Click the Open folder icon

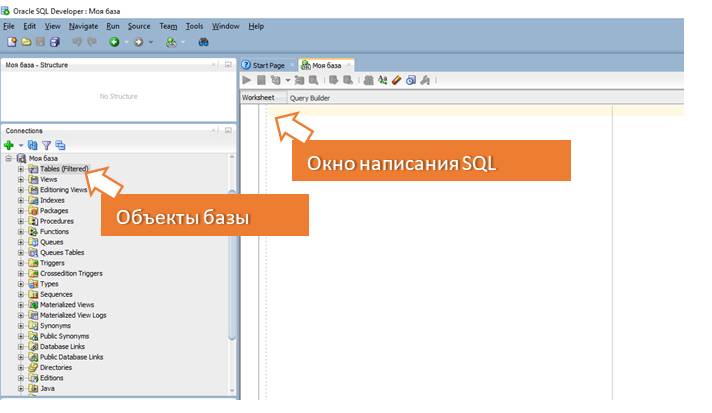(26, 42)
